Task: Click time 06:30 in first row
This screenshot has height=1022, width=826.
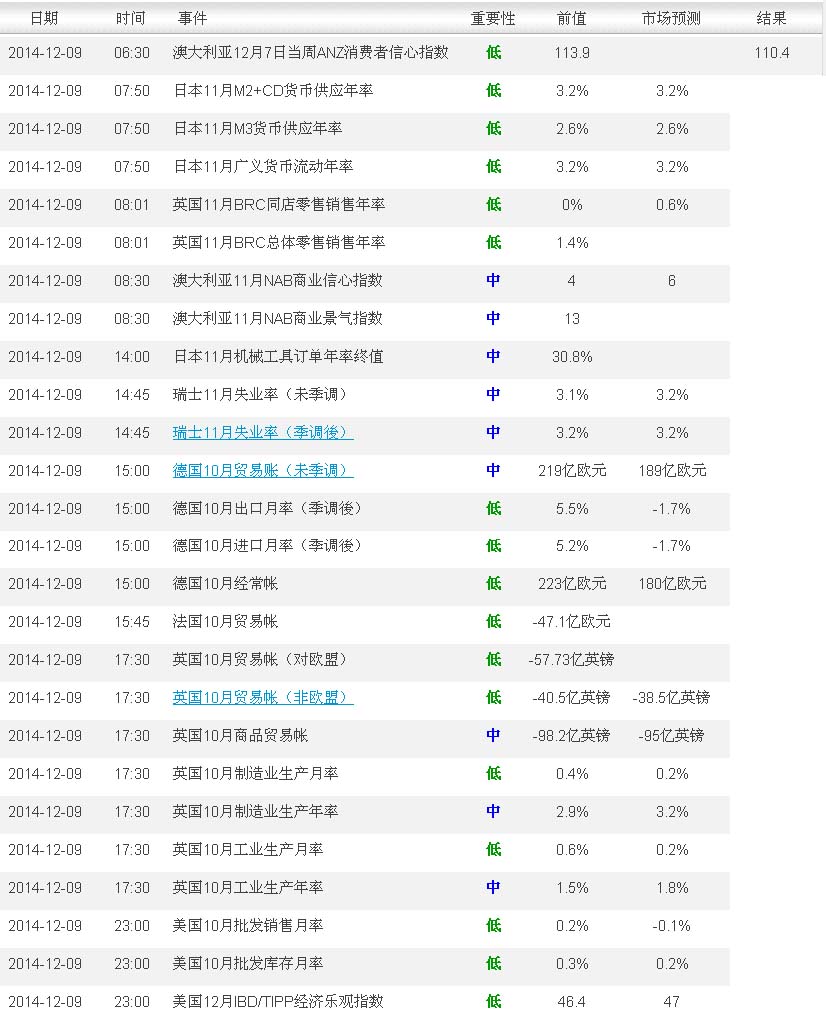Action: (x=132, y=53)
